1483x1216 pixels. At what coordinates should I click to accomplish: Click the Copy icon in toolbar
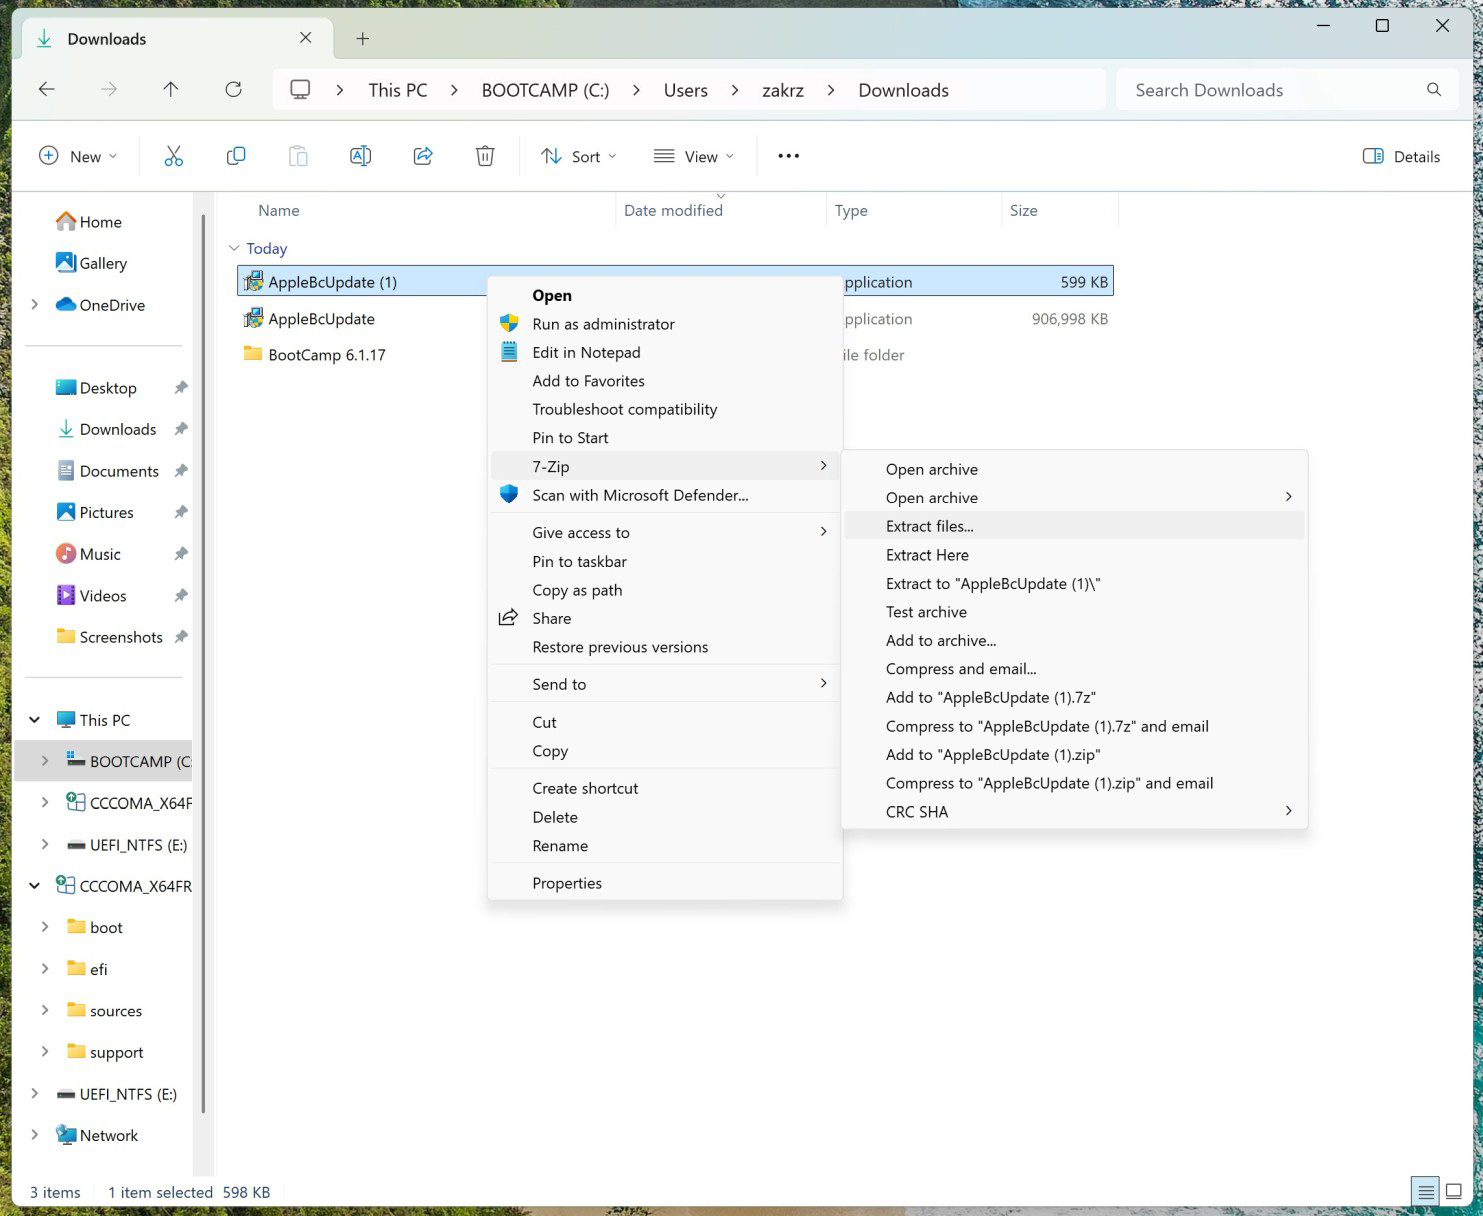(x=236, y=156)
